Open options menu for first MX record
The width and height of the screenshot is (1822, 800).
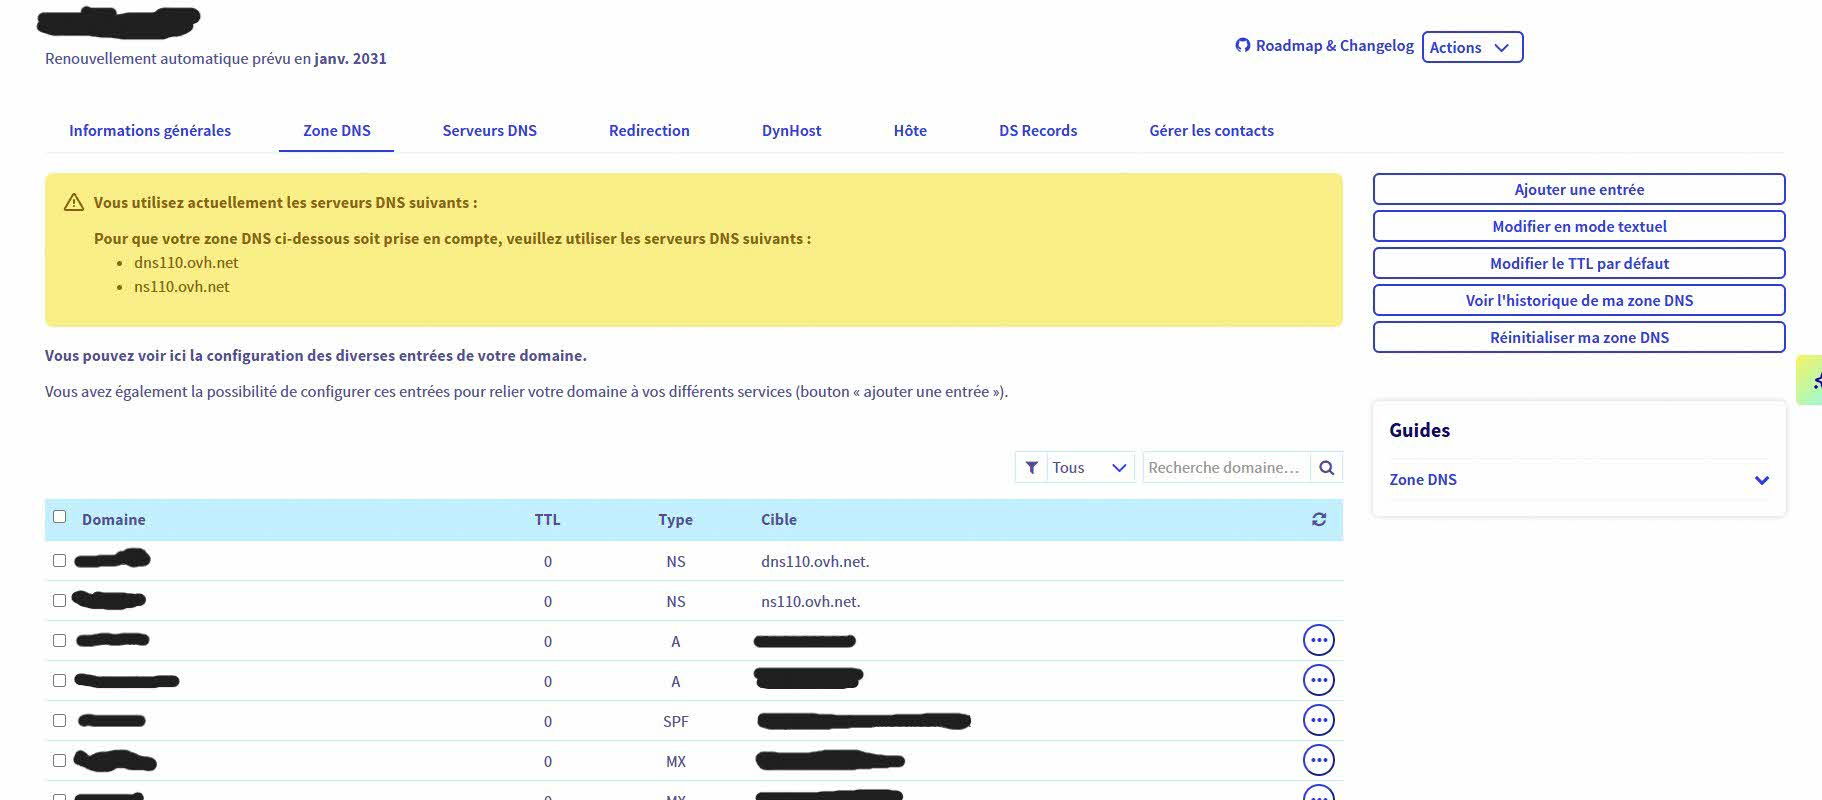click(x=1318, y=760)
